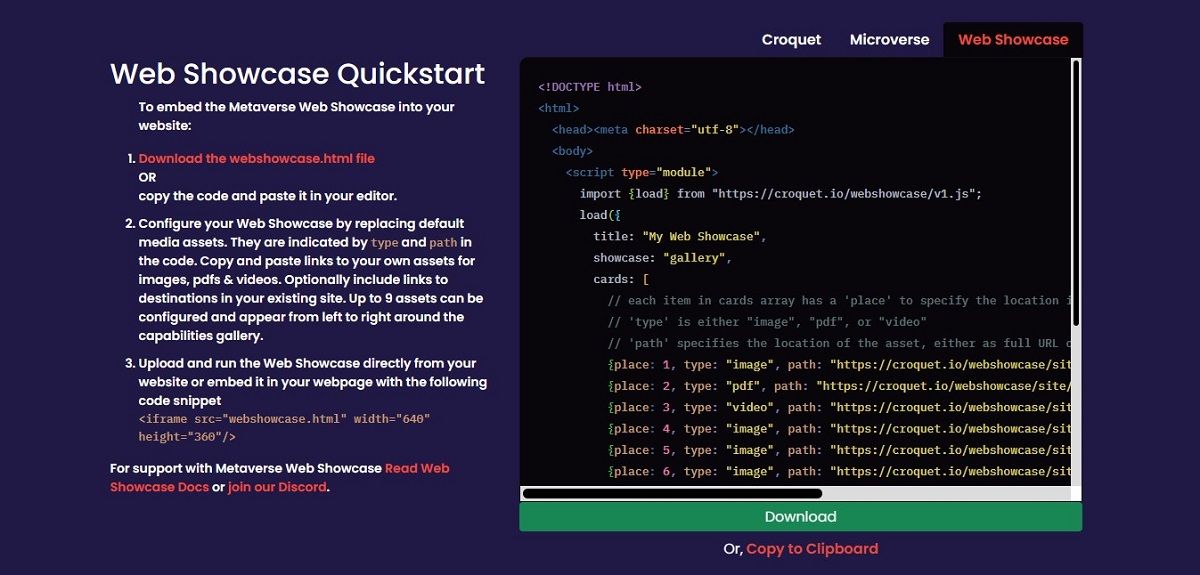Click comment "'type' is either image, pdf"
Screen dimensions: 1200x575
tap(767, 322)
